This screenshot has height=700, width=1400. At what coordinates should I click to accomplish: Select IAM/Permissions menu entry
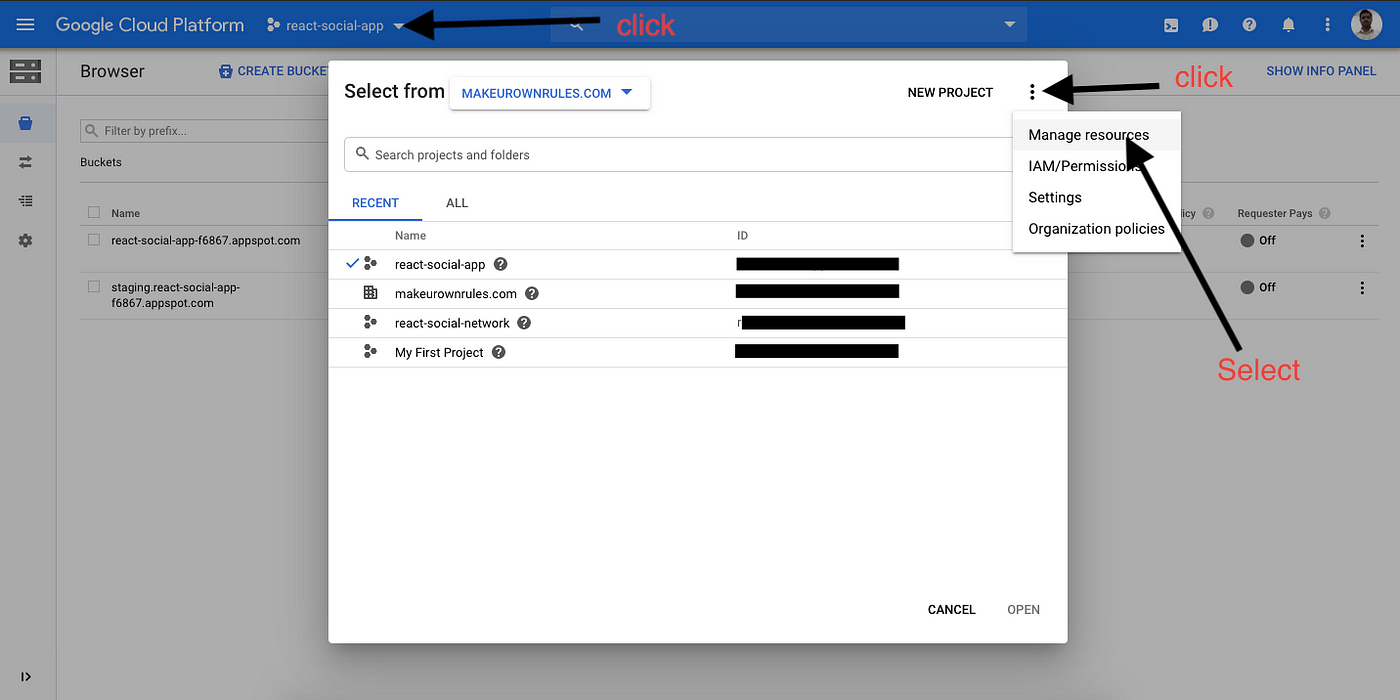pyautogui.click(x=1096, y=166)
